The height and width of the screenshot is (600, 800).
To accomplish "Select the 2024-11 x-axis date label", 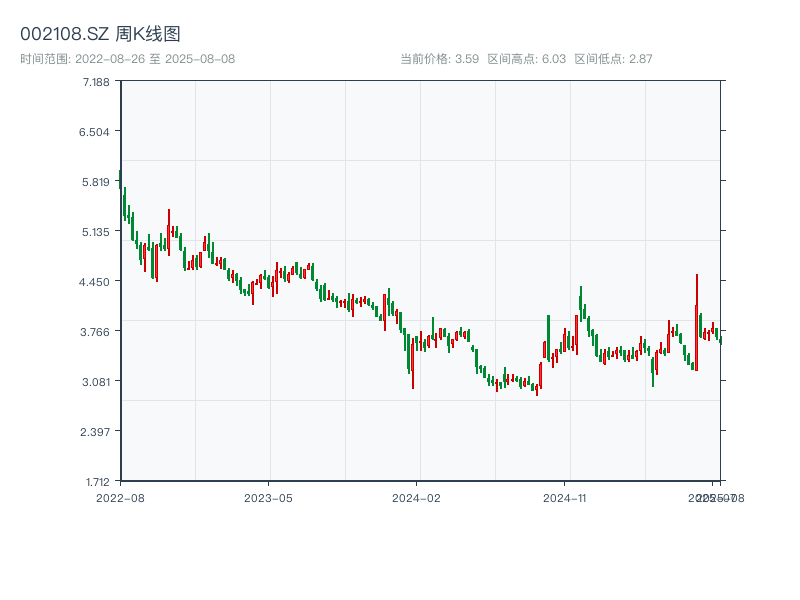I will click(565, 497).
